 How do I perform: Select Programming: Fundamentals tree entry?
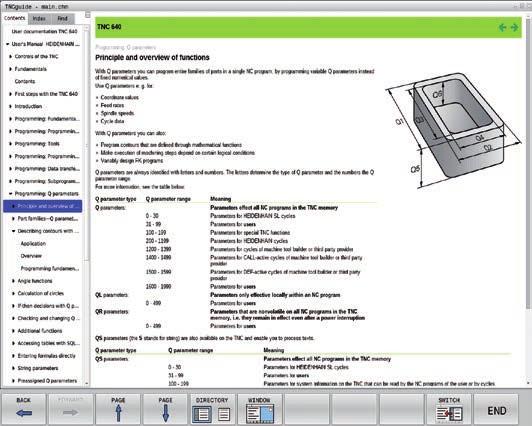(47, 119)
